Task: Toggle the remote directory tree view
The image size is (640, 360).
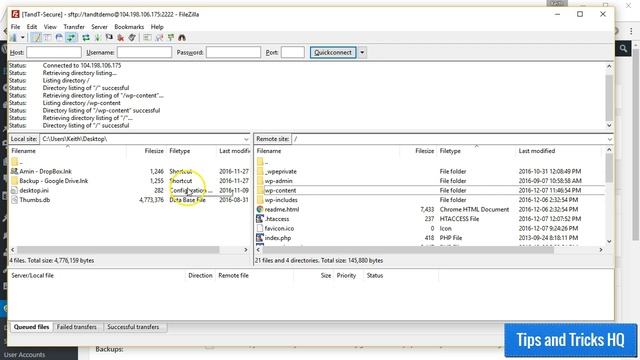Action: coord(59,38)
